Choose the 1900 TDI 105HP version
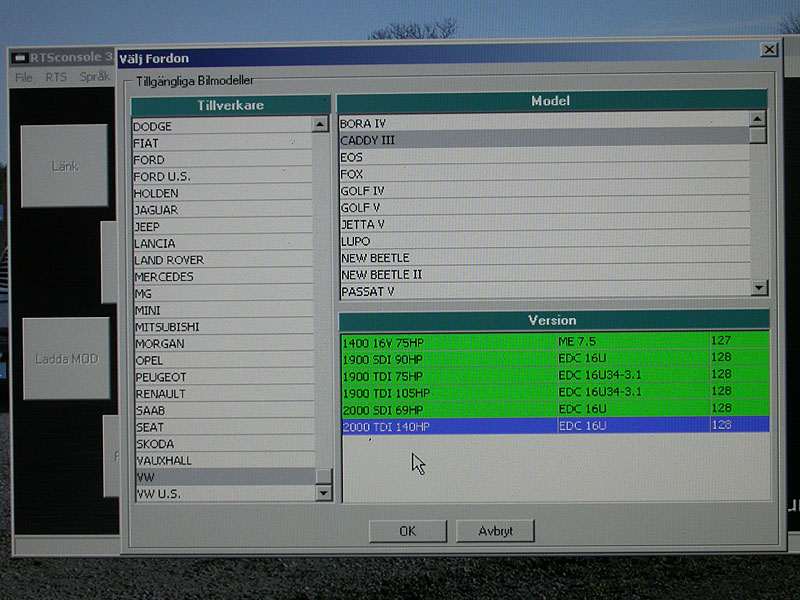This screenshot has height=600, width=800. click(555, 392)
